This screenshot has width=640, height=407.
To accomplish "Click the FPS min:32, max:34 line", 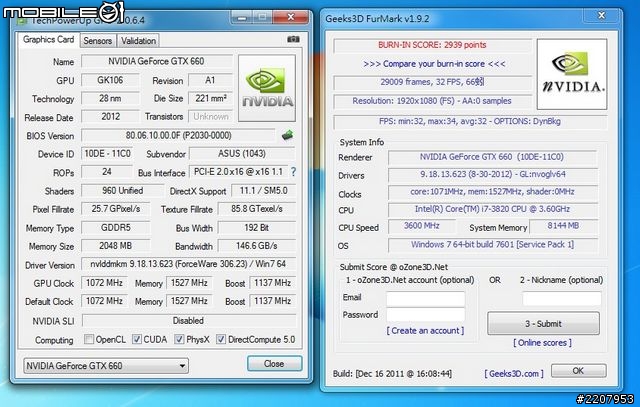I will click(470, 121).
